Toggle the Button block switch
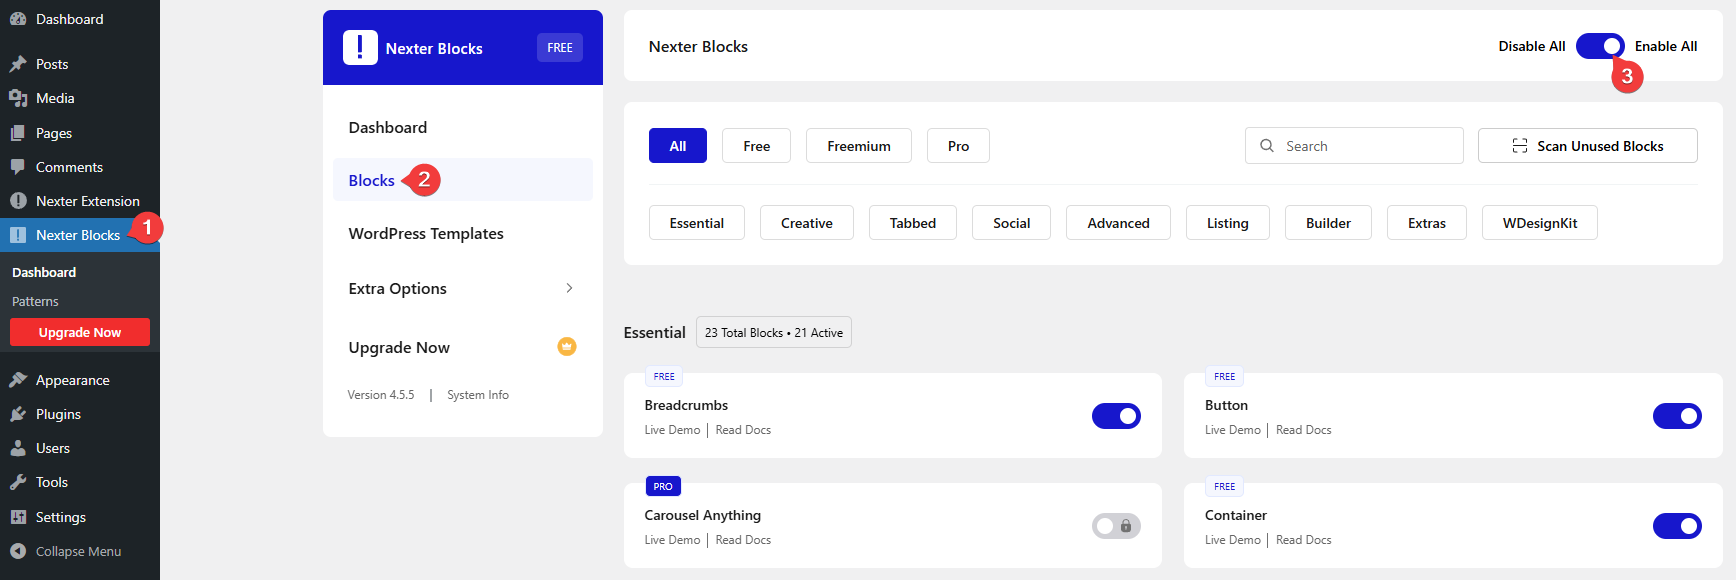The height and width of the screenshot is (580, 1736). coord(1677,416)
